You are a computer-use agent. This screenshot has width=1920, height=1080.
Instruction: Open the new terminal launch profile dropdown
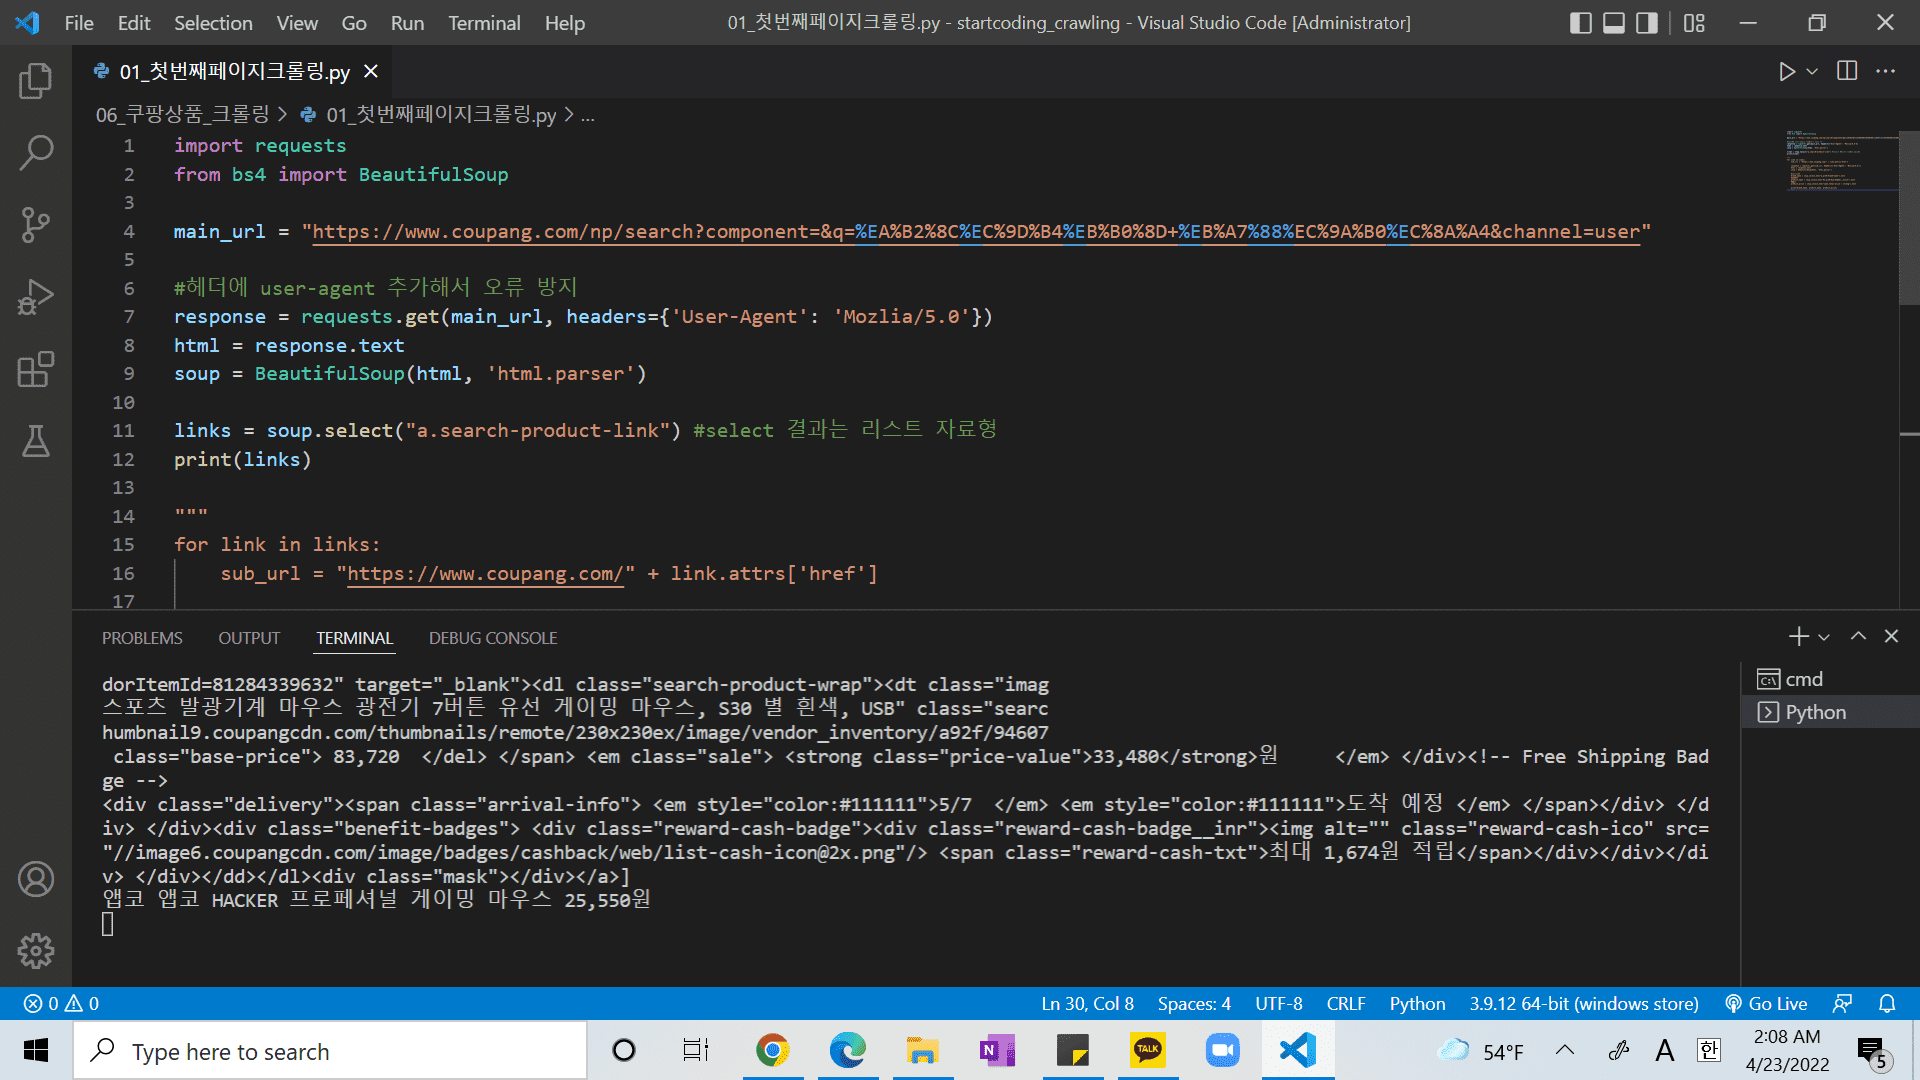pos(1824,637)
